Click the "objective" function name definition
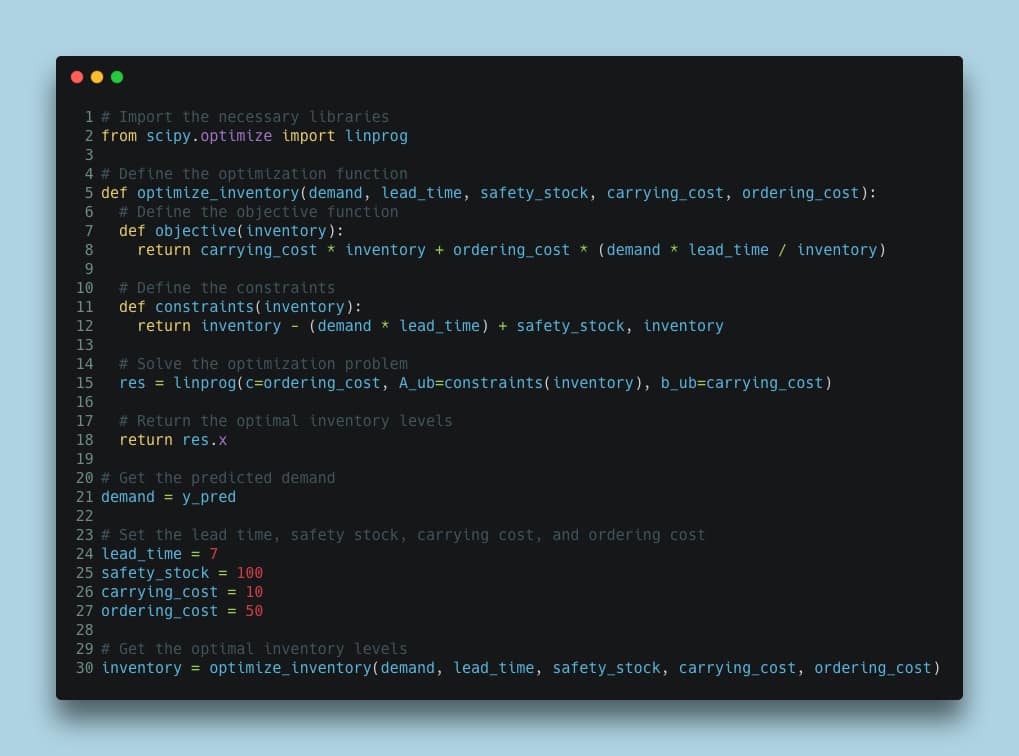The image size is (1019, 756). tap(195, 231)
